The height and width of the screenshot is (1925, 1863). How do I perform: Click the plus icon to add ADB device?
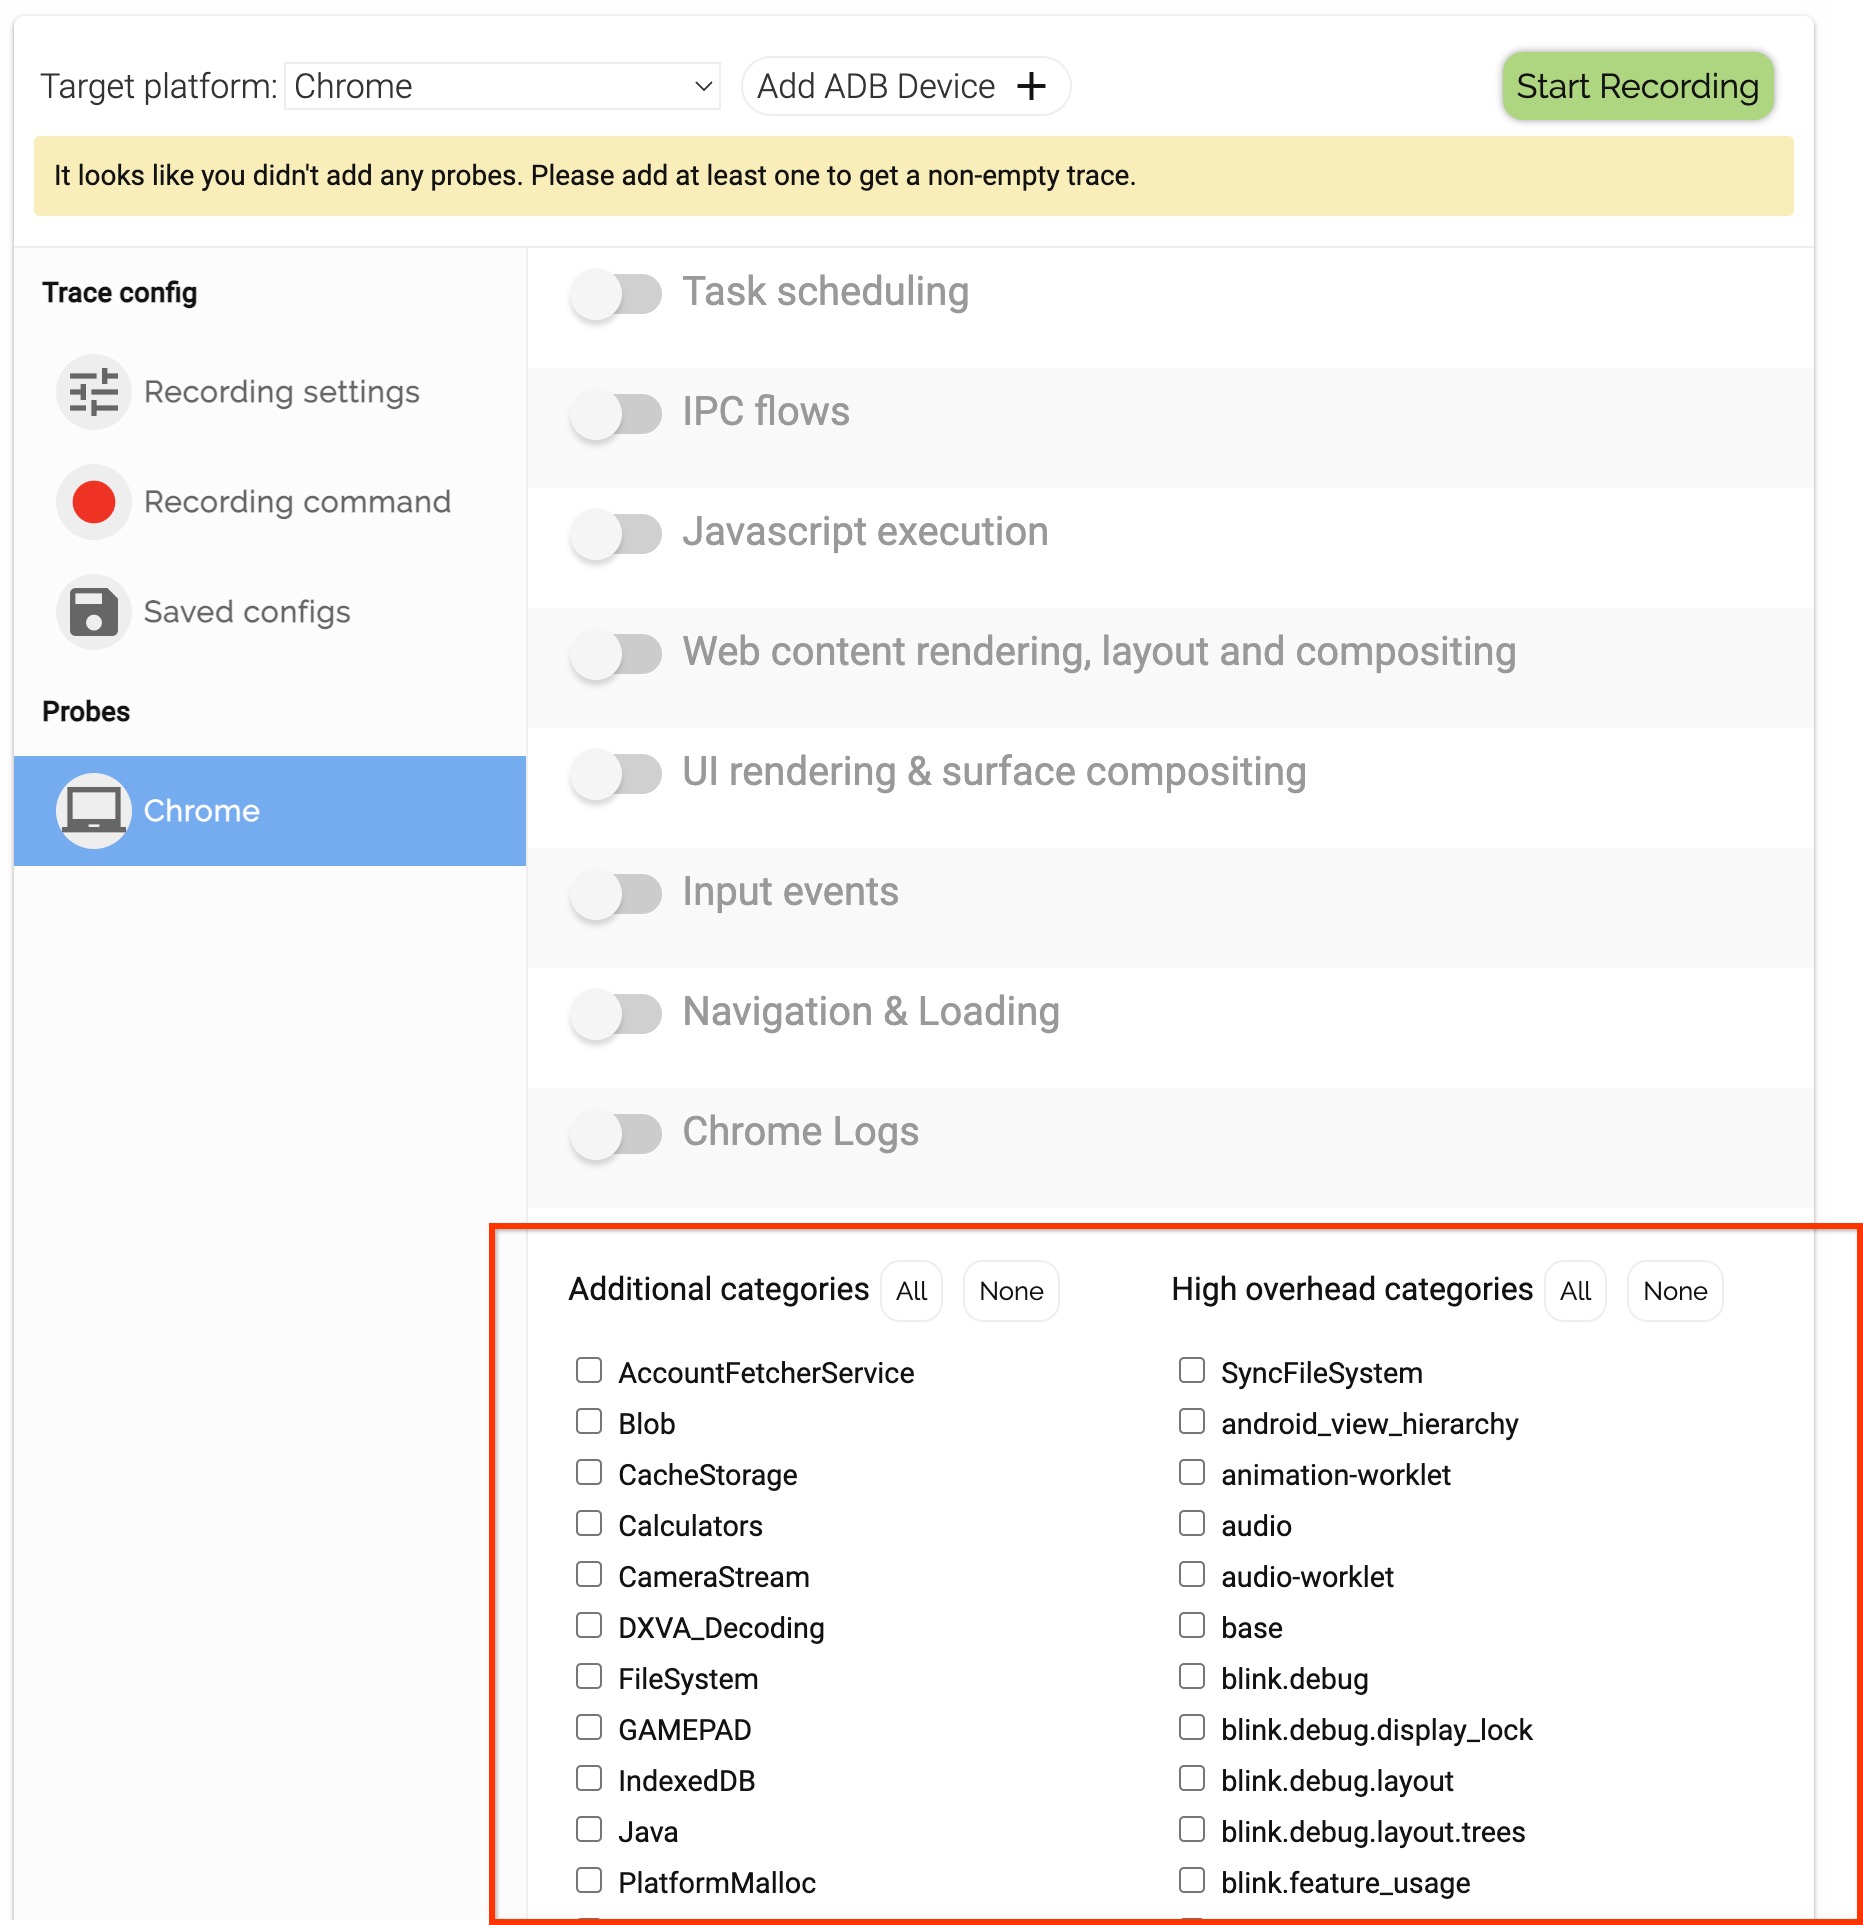(x=1031, y=87)
